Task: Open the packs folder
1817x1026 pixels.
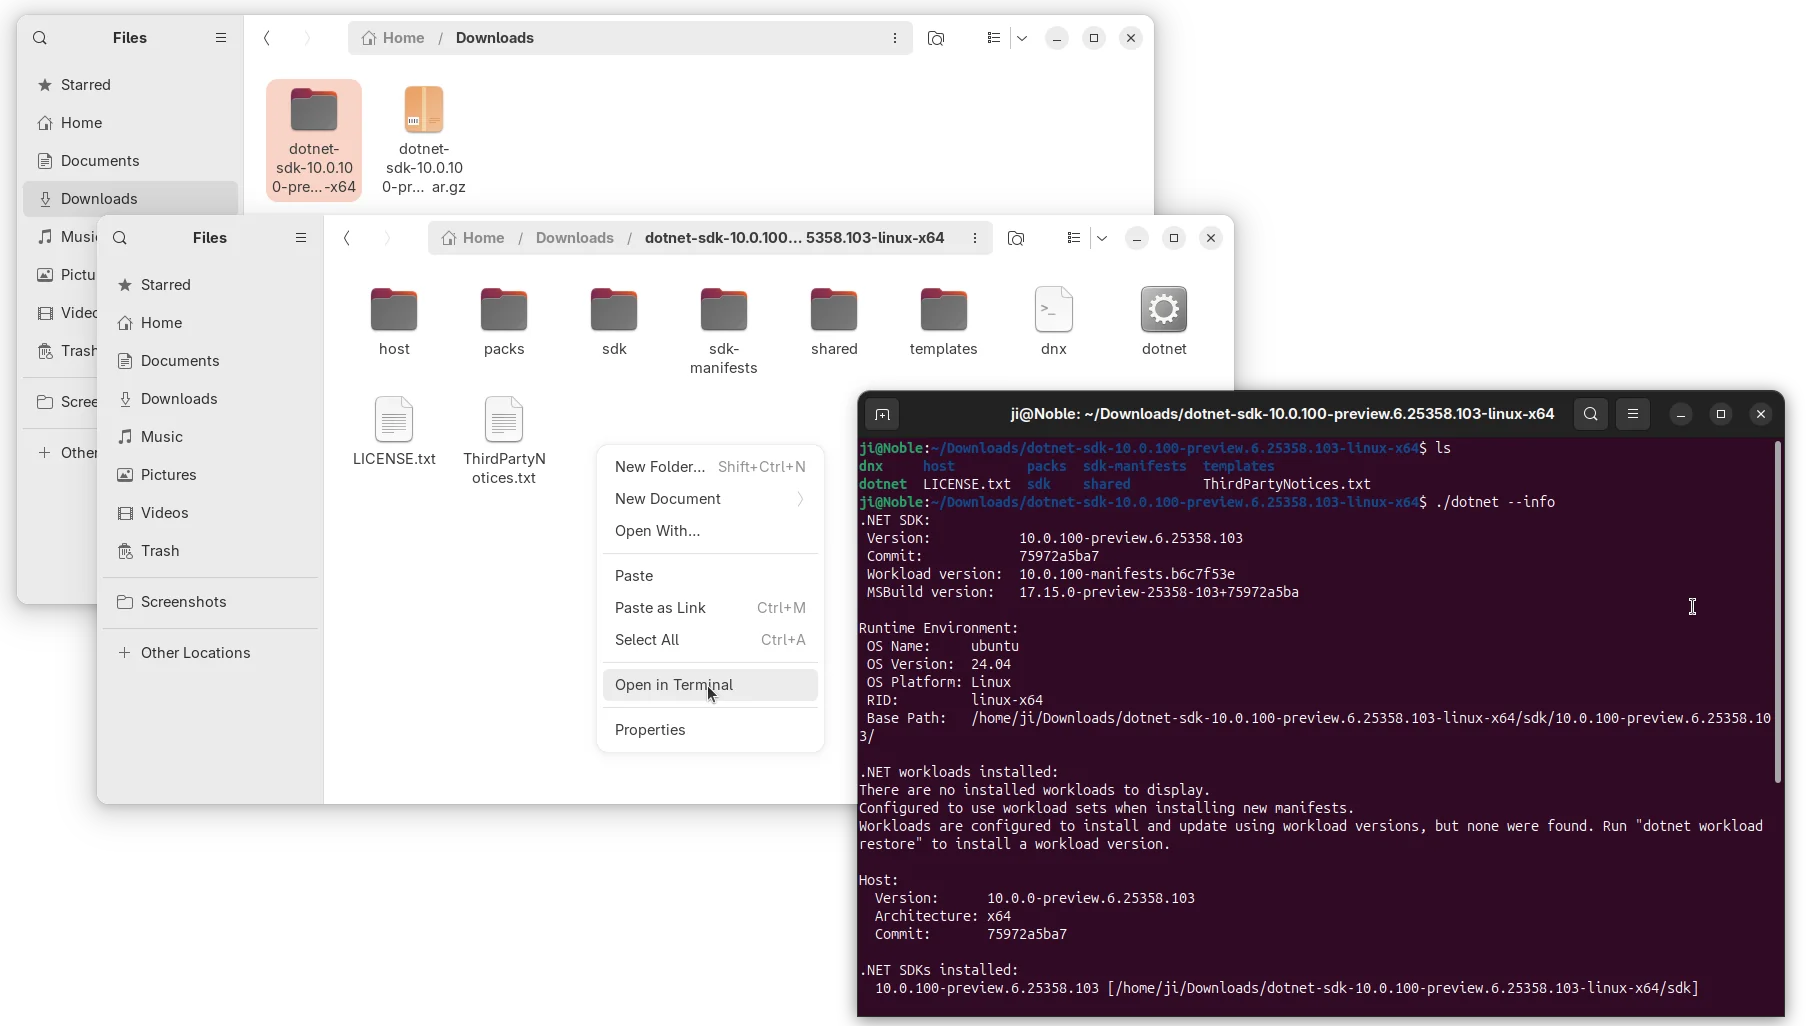Action: [x=504, y=322]
